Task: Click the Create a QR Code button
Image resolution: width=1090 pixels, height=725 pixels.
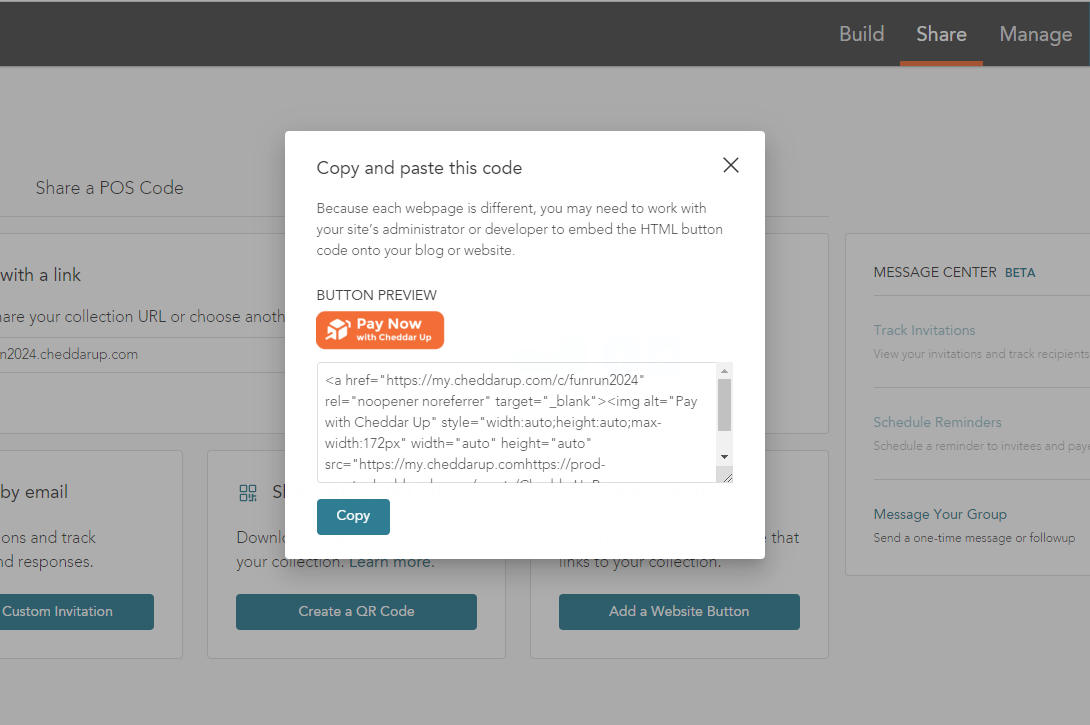Action: pos(356,612)
